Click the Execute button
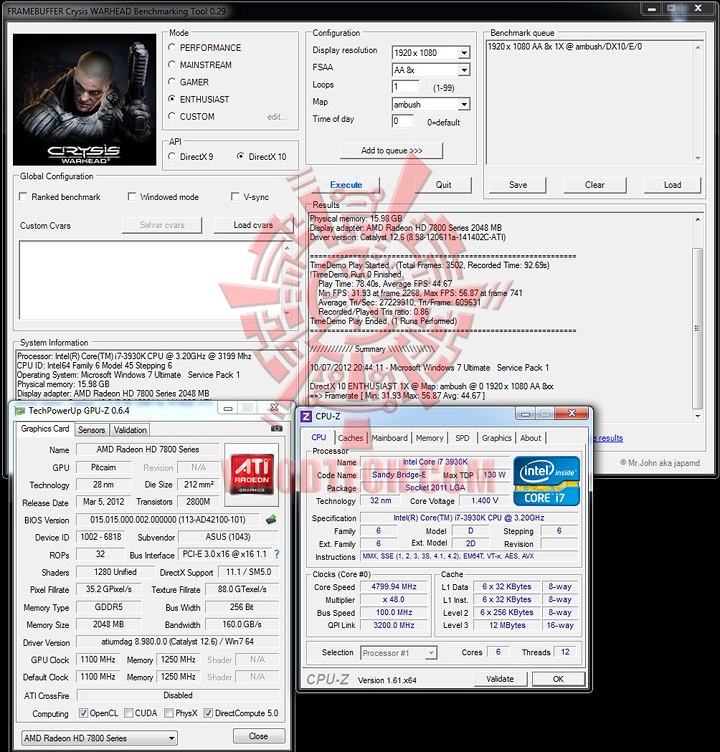The height and width of the screenshot is (752, 720). pos(346,185)
